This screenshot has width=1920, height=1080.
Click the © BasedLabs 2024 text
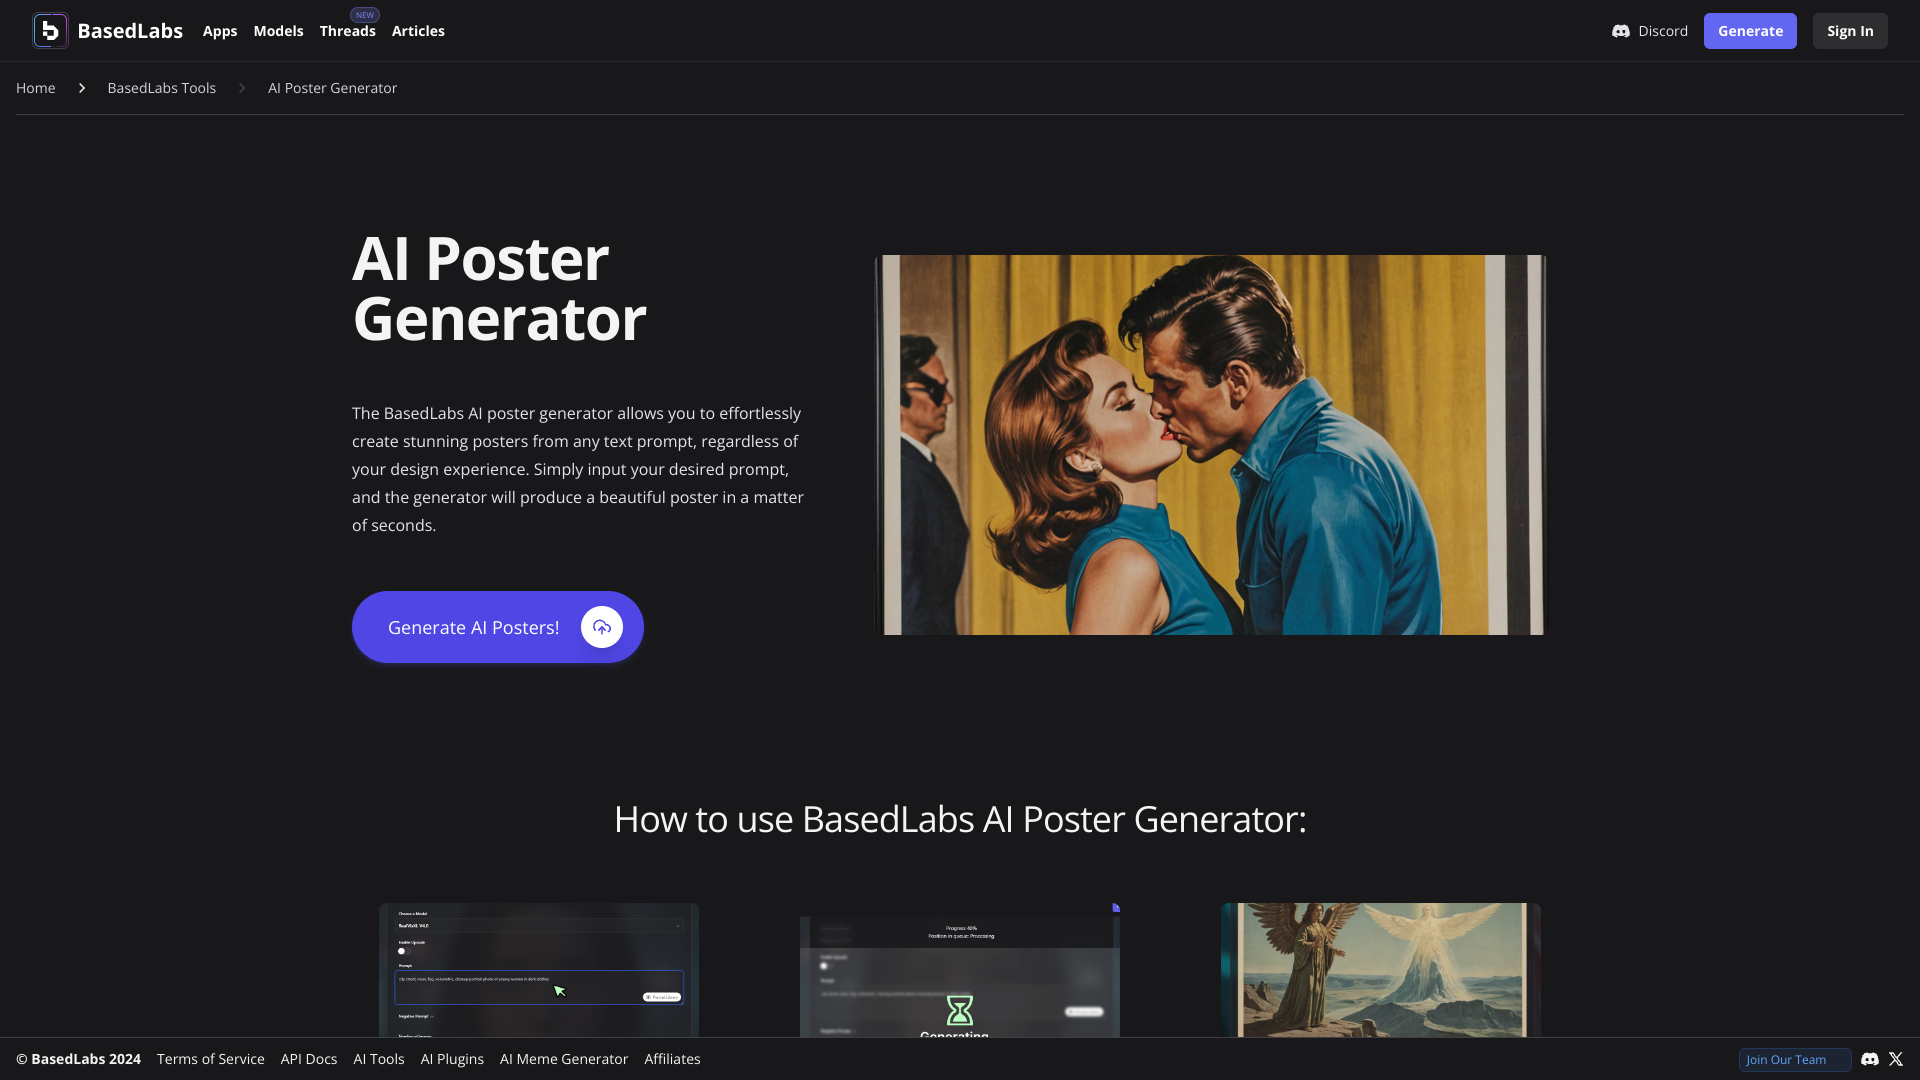tap(78, 1059)
